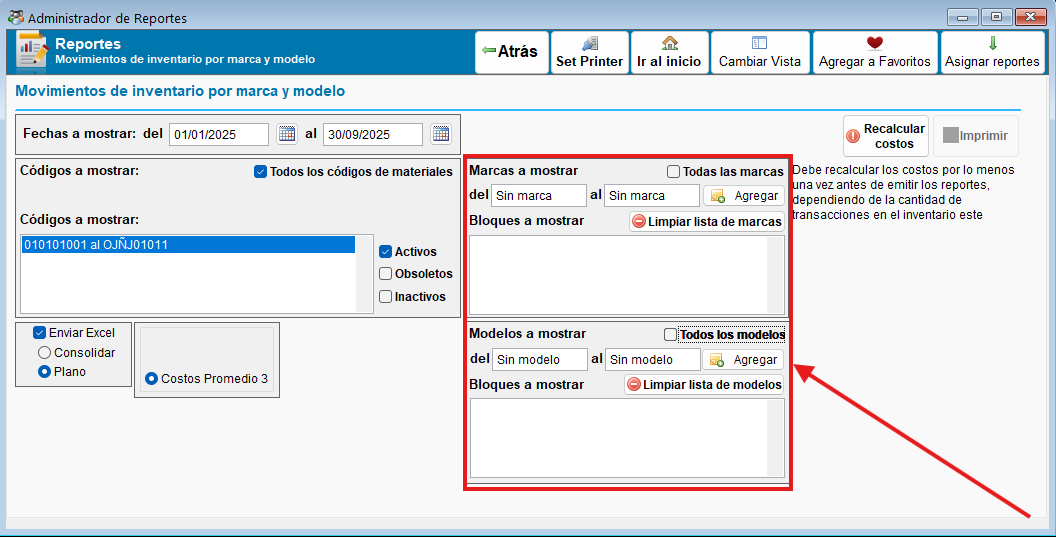Viewport: 1056px width, 540px height.
Task: Click the Debe recalcular los costos note
Action: [903, 193]
